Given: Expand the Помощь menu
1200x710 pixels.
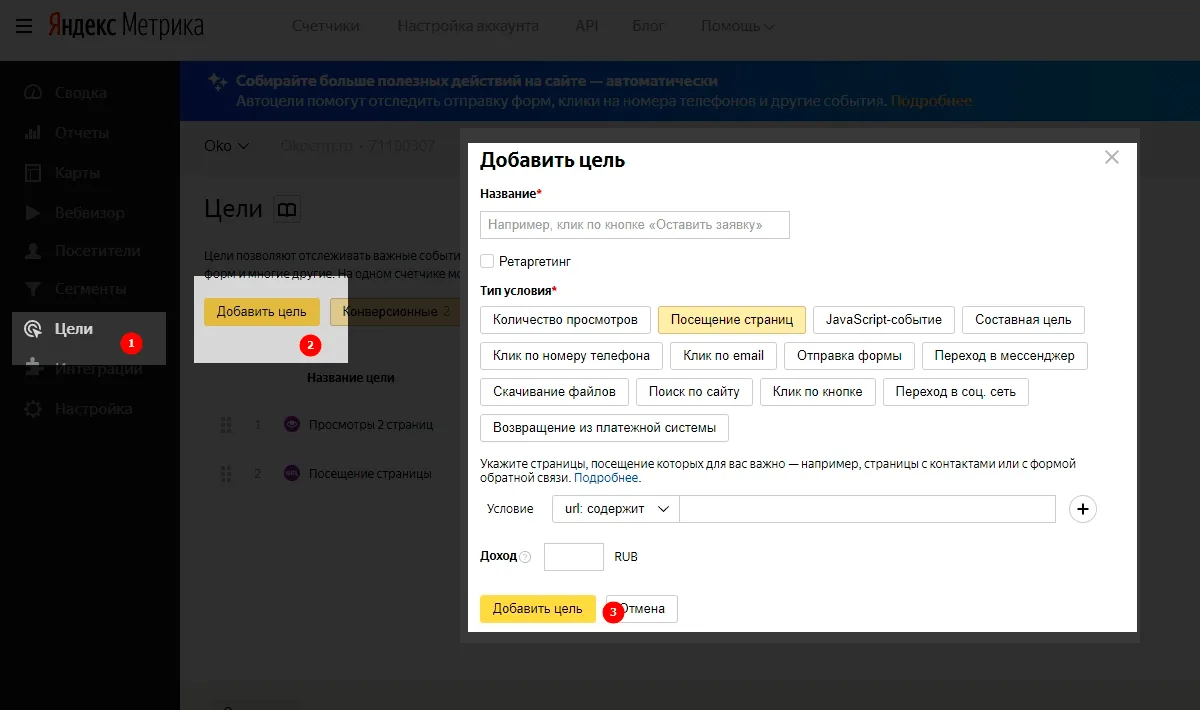Looking at the screenshot, I should point(737,26).
